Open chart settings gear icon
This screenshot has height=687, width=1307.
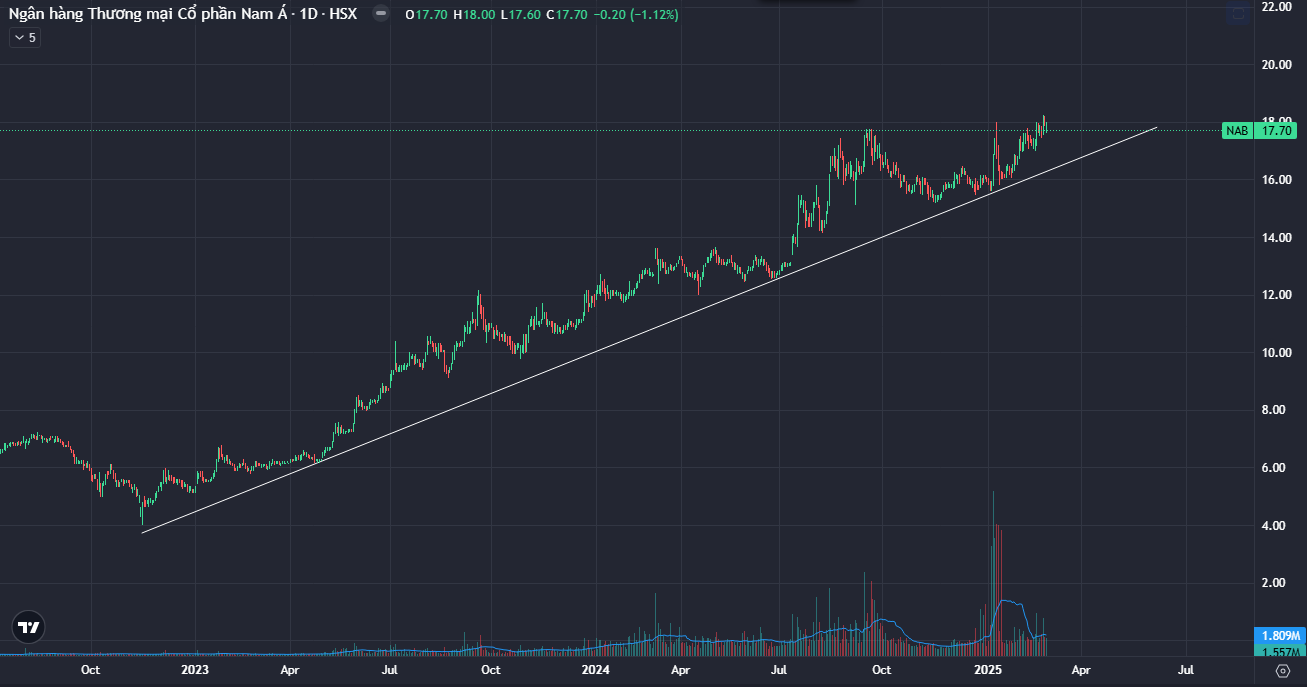coord(1283,670)
